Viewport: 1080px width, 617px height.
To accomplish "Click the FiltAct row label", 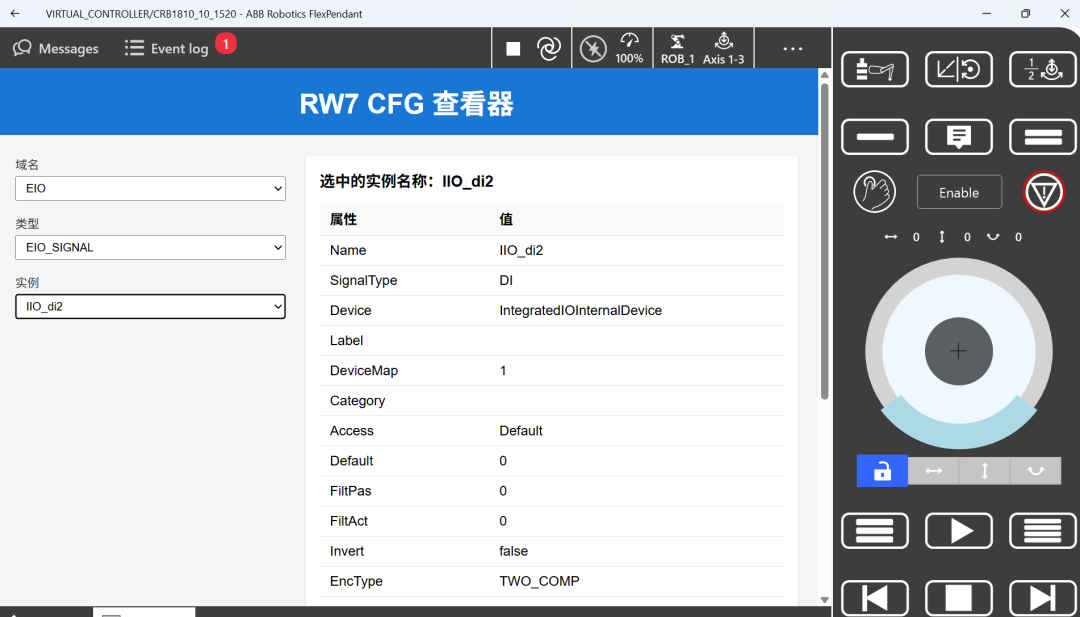I will click(x=349, y=521).
